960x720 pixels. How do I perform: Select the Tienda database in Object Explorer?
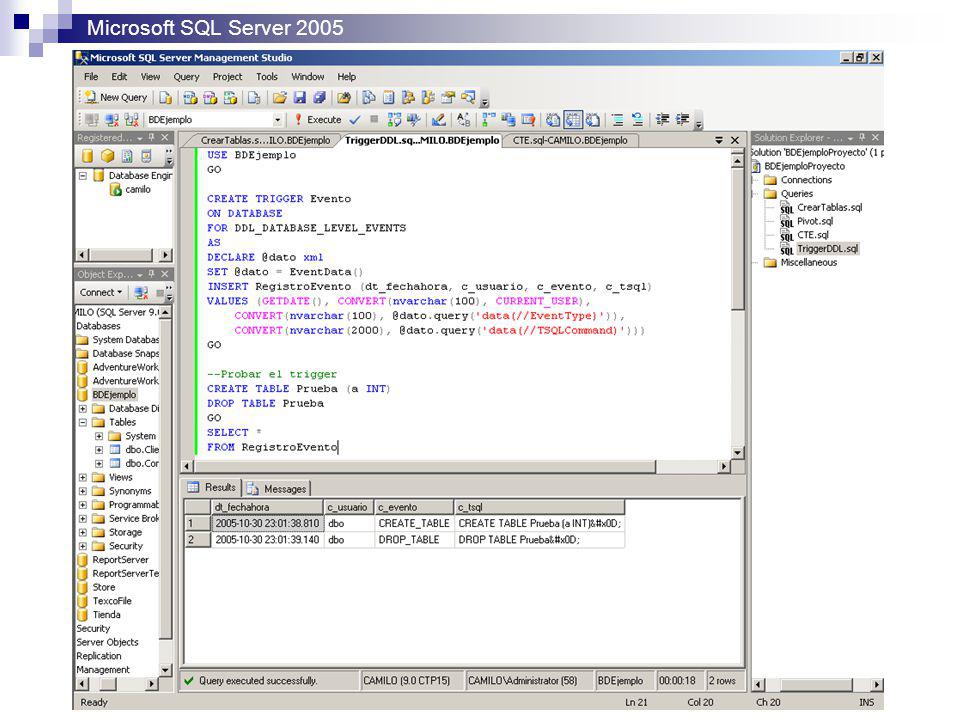pyautogui.click(x=106, y=615)
